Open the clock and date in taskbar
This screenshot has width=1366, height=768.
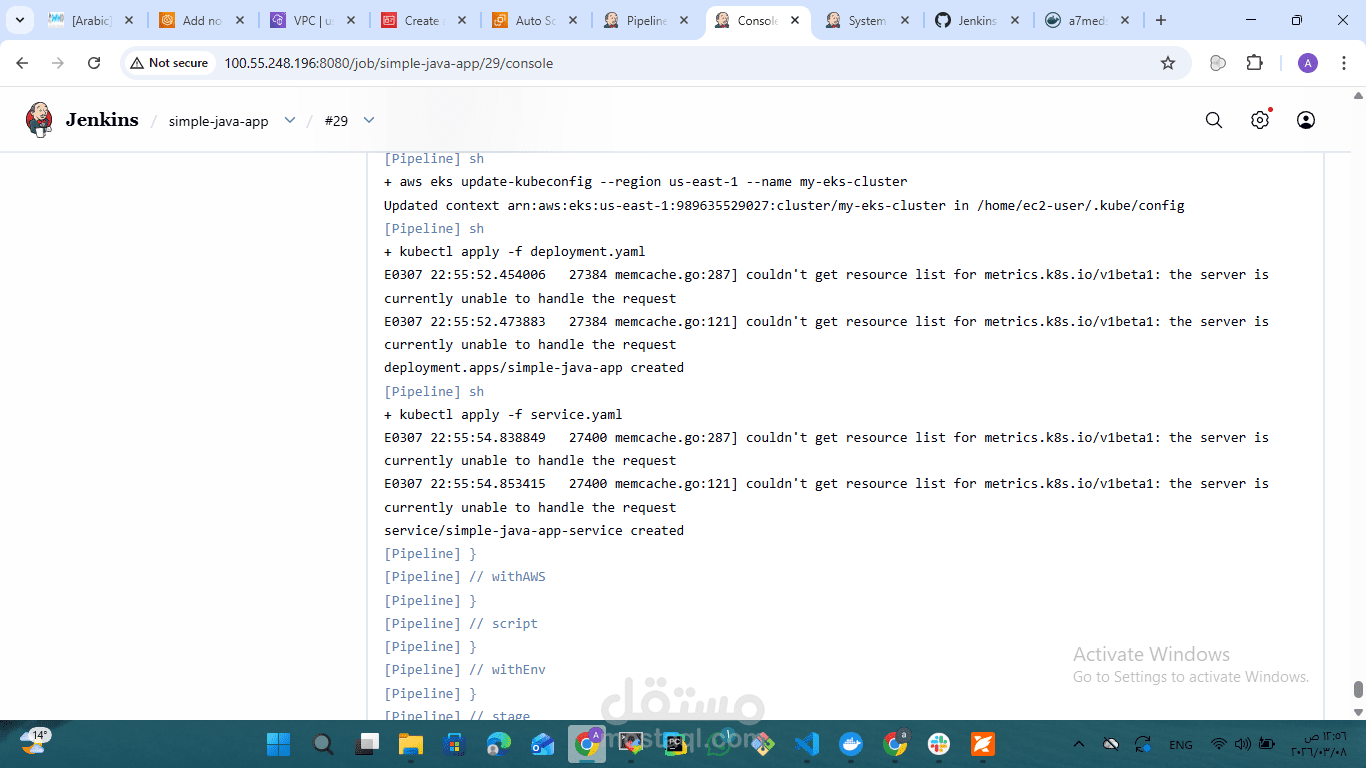point(1319,744)
